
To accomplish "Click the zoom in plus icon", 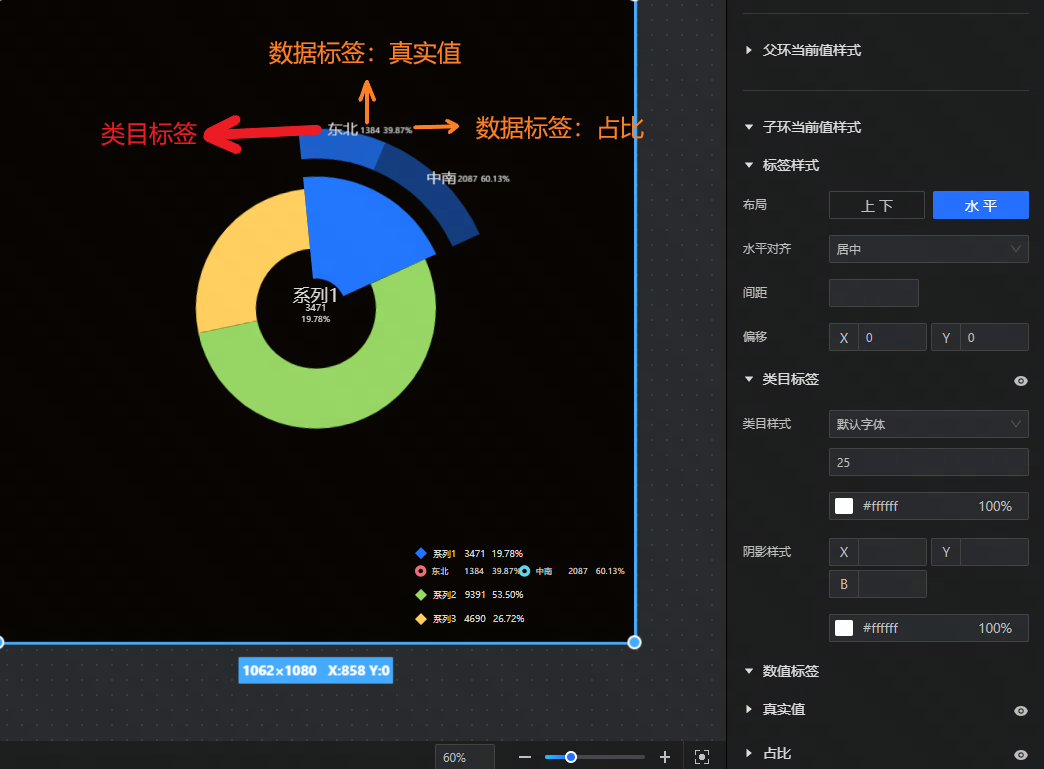I will (x=665, y=757).
